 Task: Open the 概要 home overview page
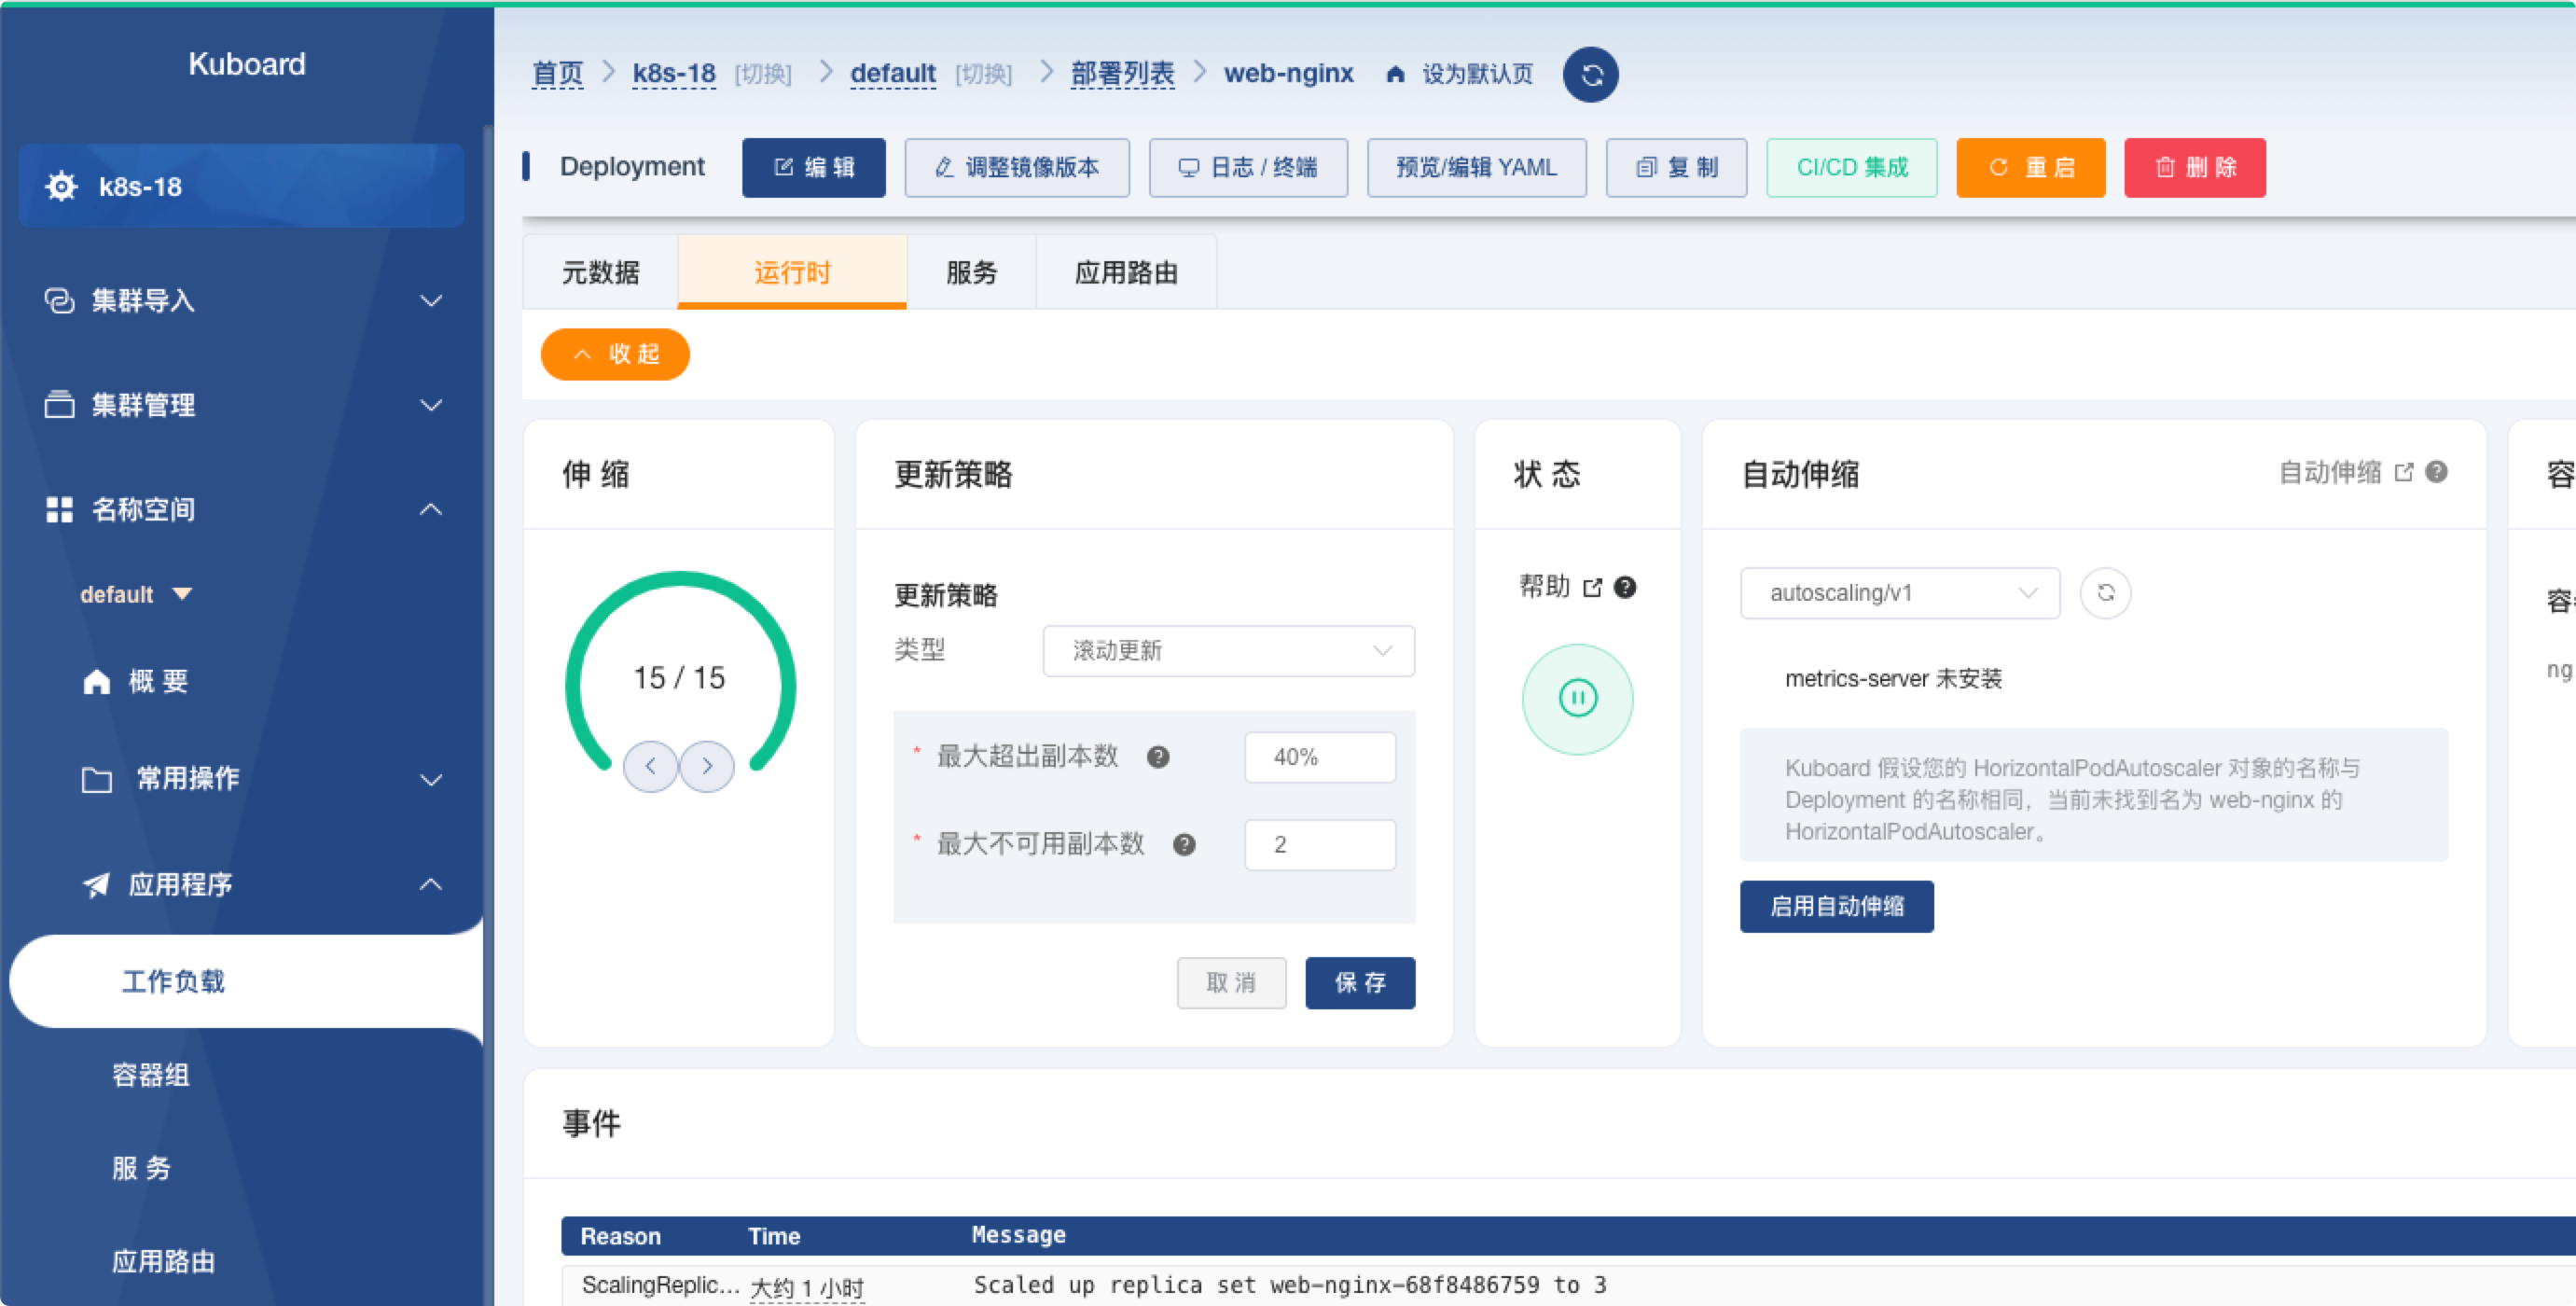[x=158, y=682]
